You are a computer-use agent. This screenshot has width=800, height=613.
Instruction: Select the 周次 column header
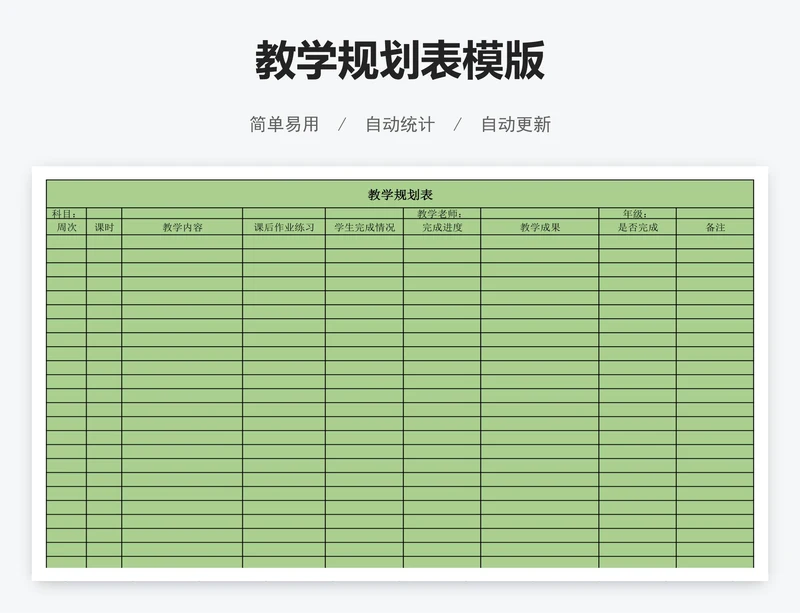[66, 227]
